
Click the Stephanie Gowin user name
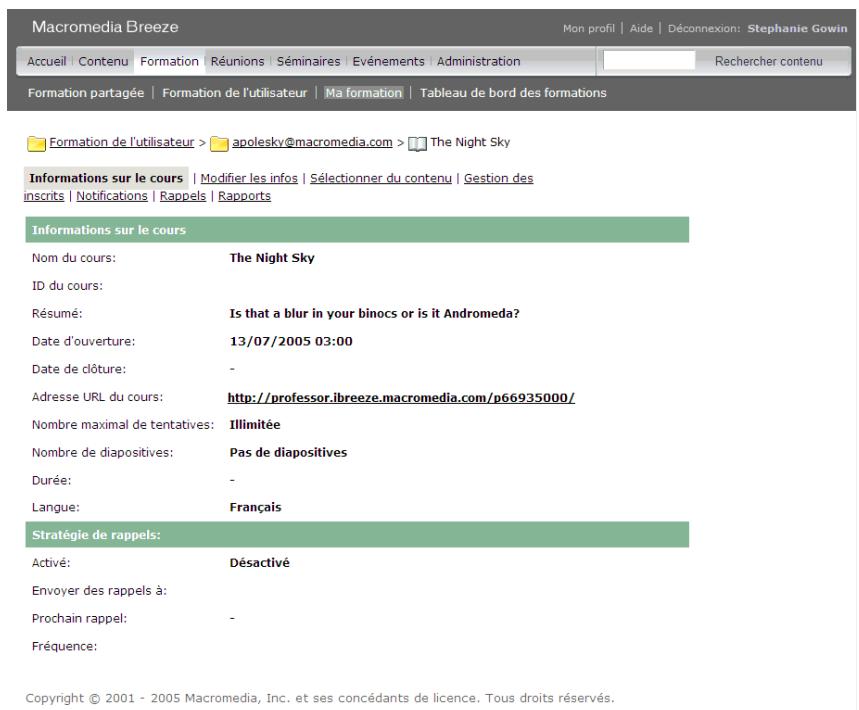point(797,28)
